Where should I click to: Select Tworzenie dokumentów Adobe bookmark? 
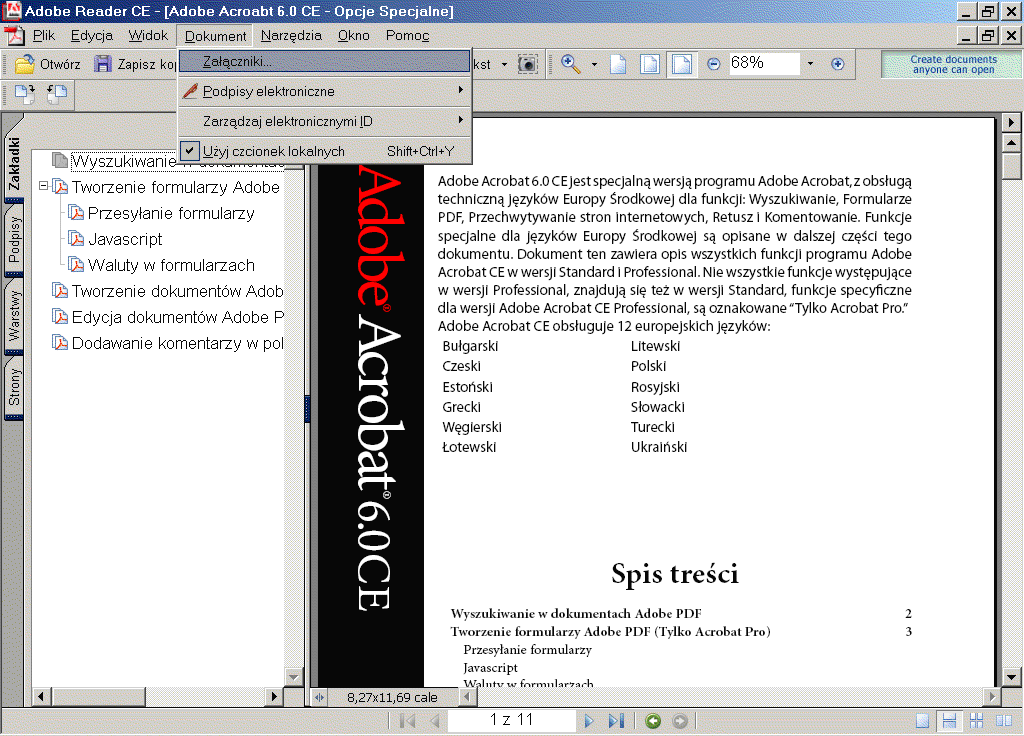click(177, 291)
